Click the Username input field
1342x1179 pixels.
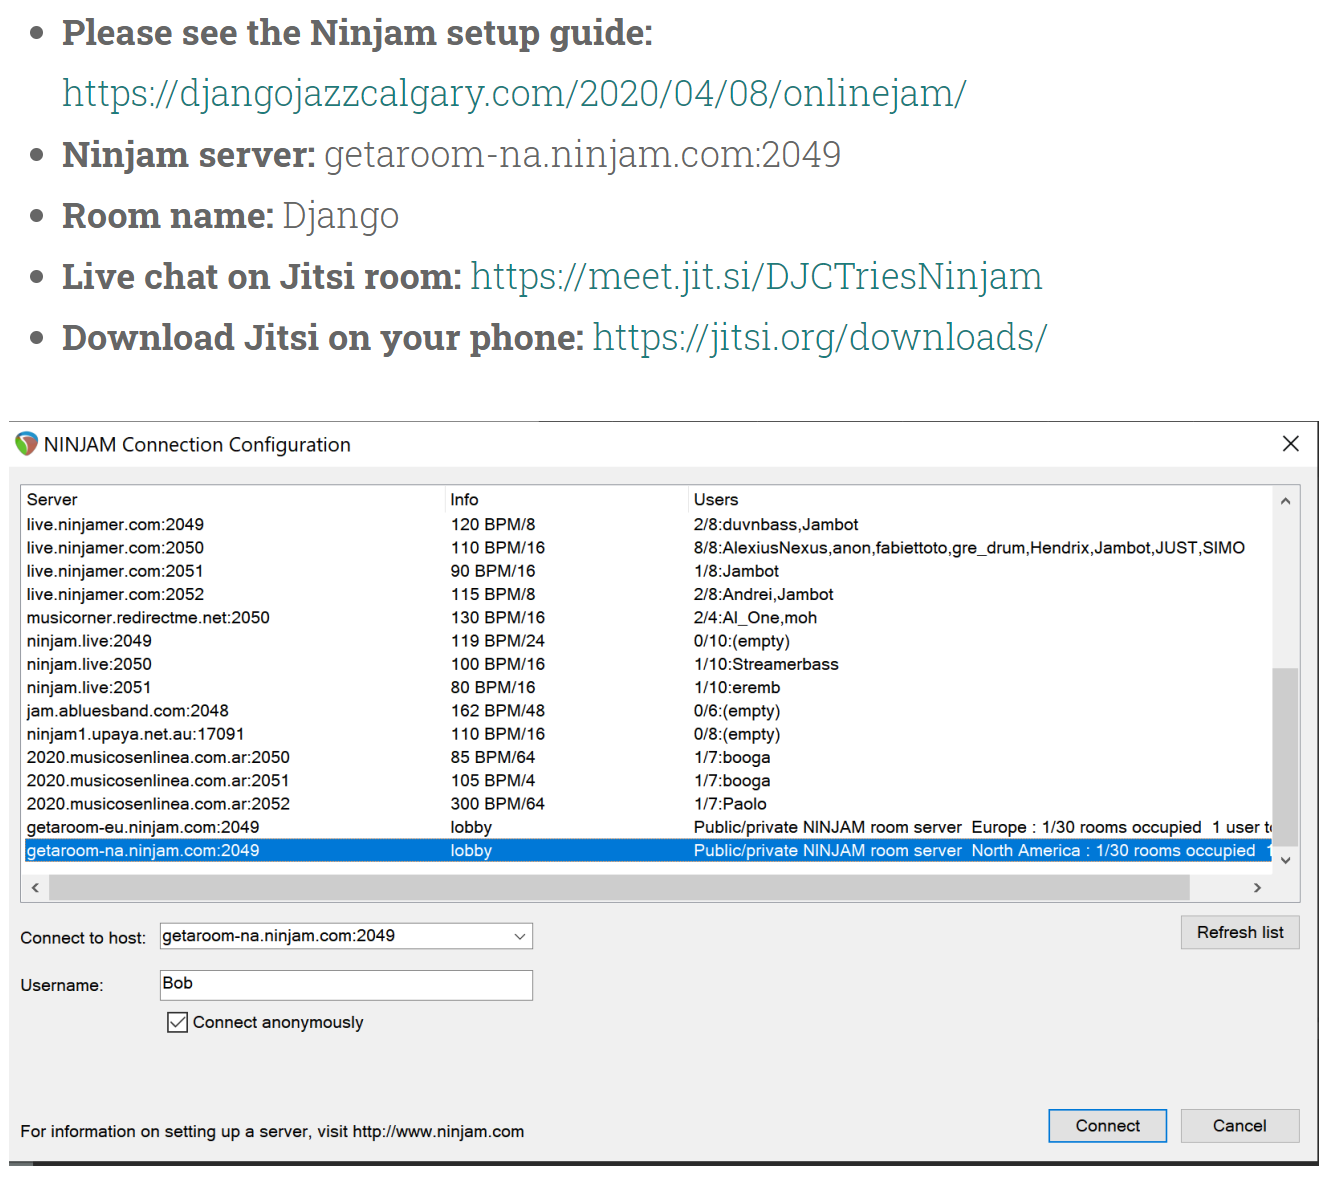click(346, 984)
